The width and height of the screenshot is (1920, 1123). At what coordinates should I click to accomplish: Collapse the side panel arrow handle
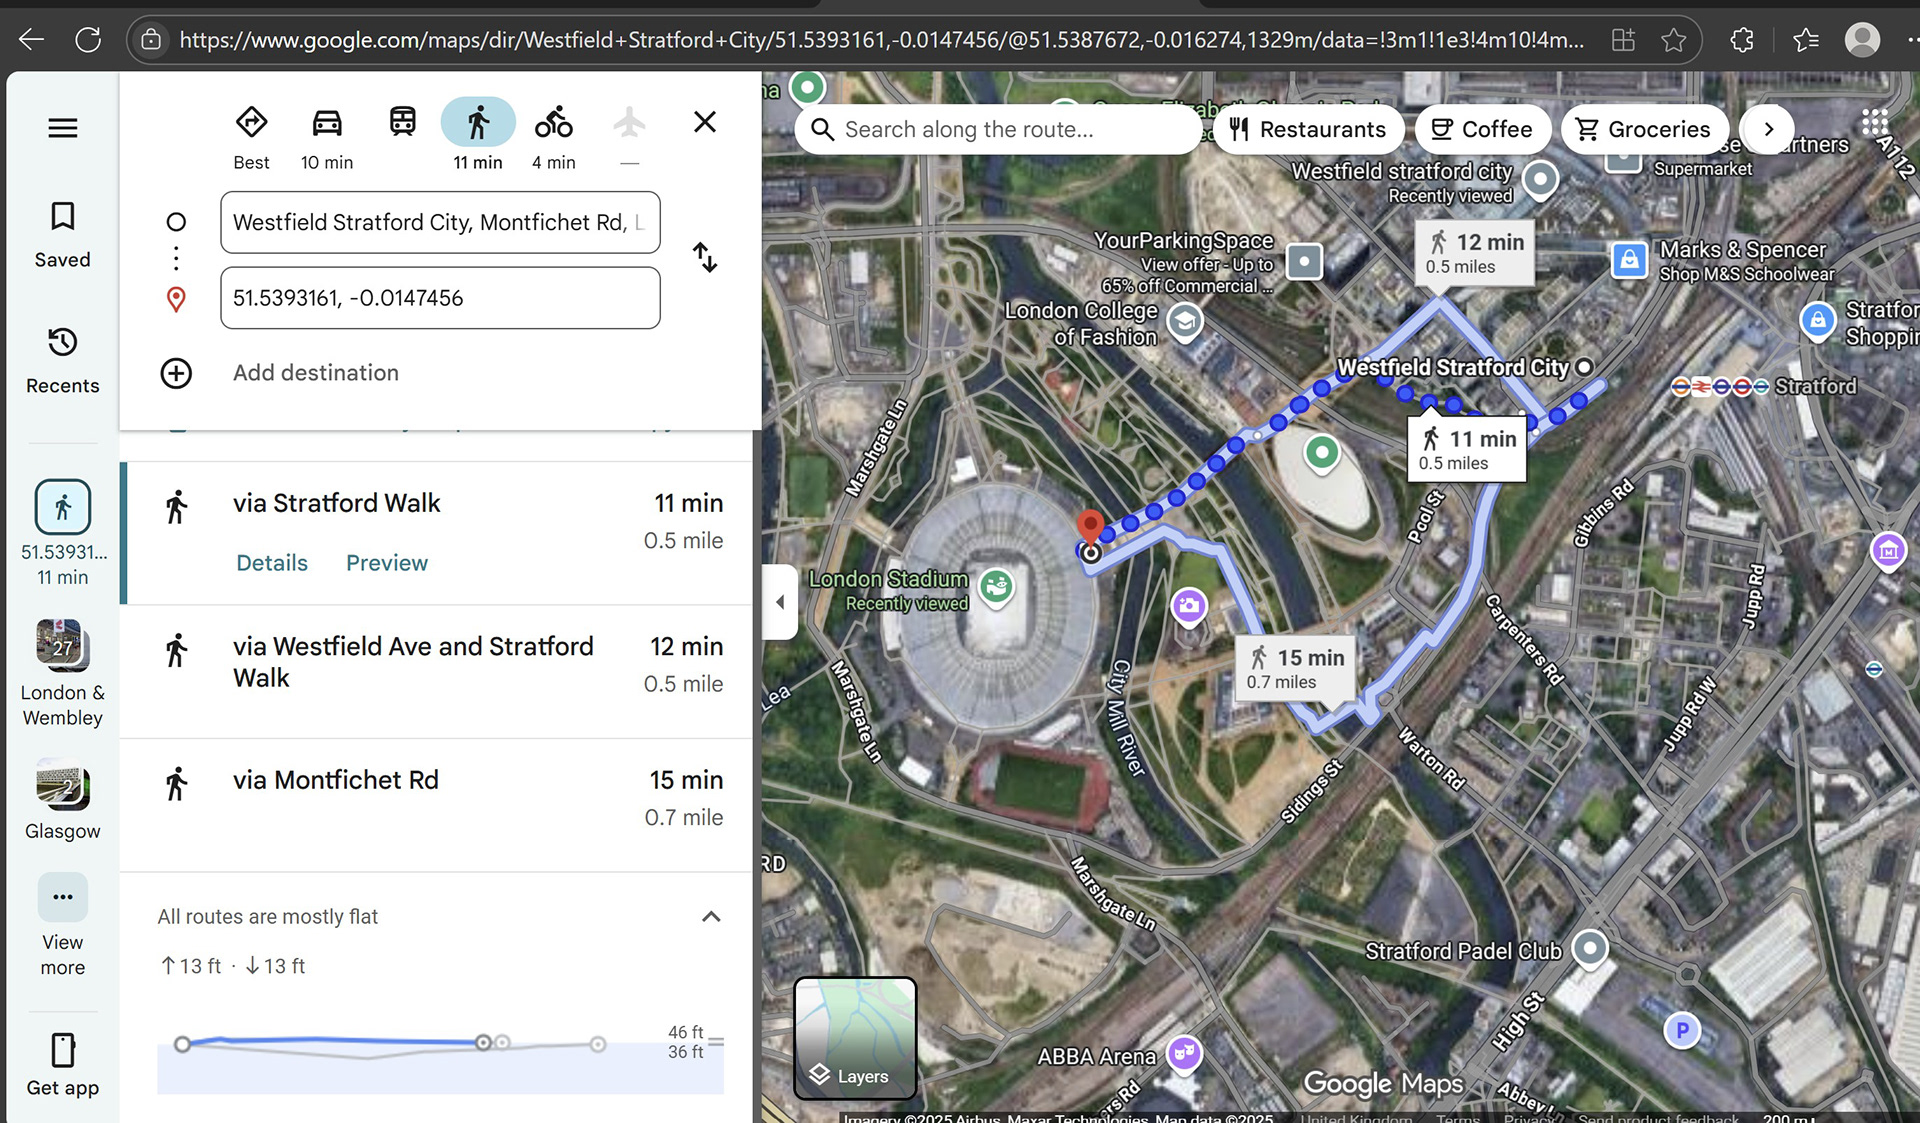tap(780, 602)
